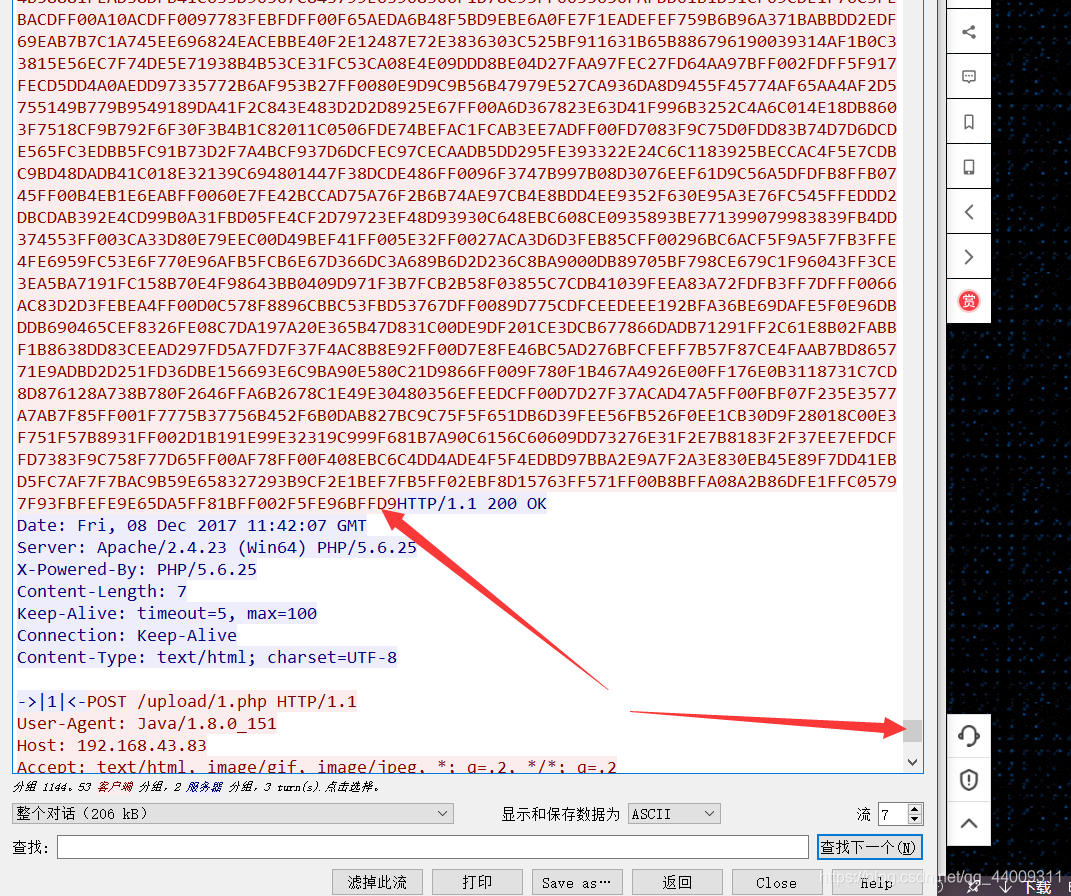The image size is (1071, 896).
Task: Click the Server: Apache/2.4.23 line
Action: click(x=217, y=547)
